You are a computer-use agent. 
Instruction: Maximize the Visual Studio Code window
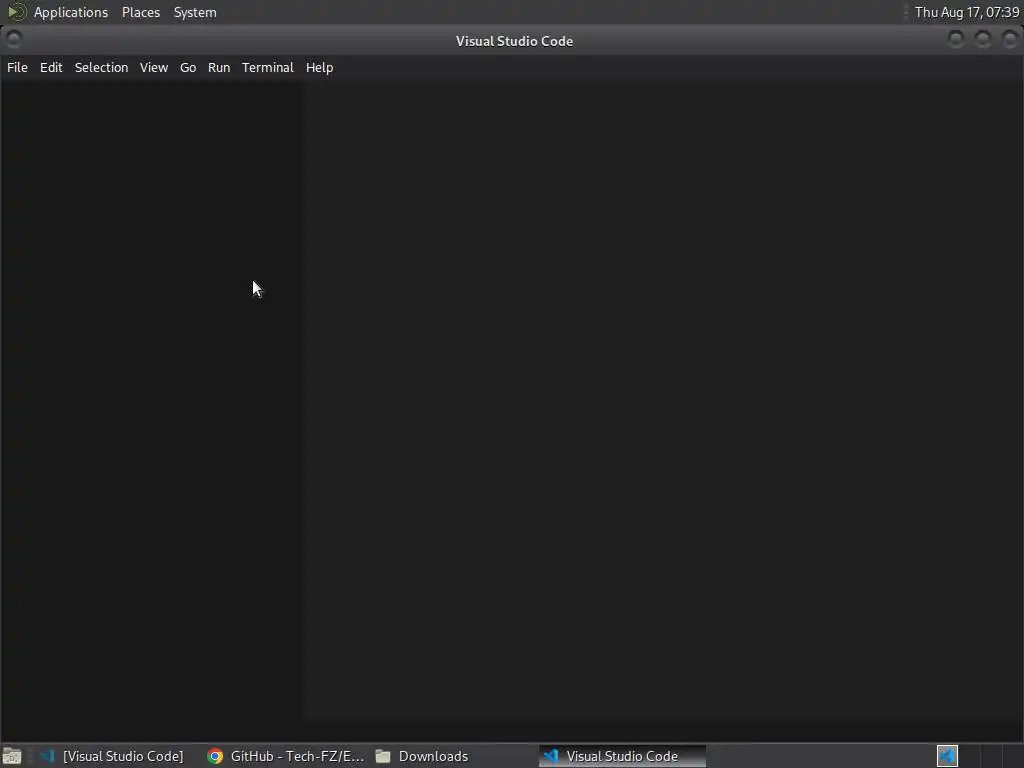pyautogui.click(x=983, y=40)
